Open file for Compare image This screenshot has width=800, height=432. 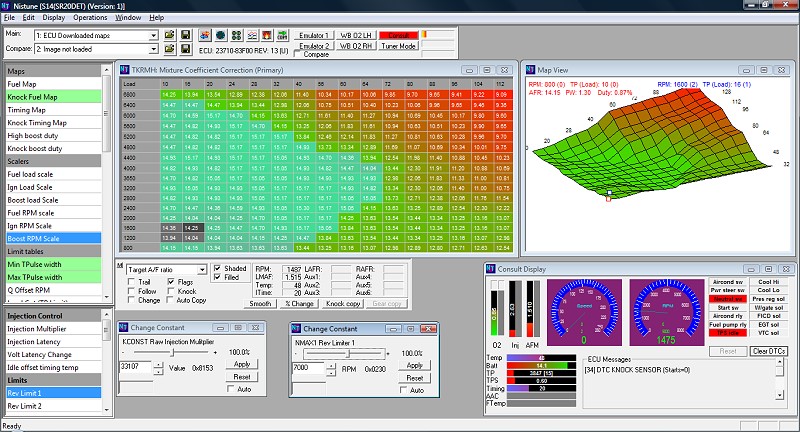point(170,48)
